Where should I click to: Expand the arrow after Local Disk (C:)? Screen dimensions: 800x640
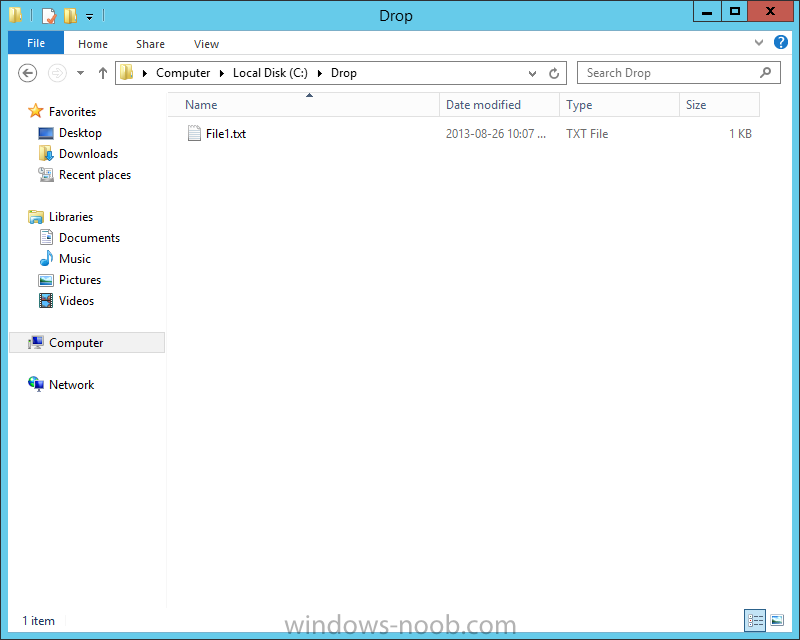pos(320,73)
